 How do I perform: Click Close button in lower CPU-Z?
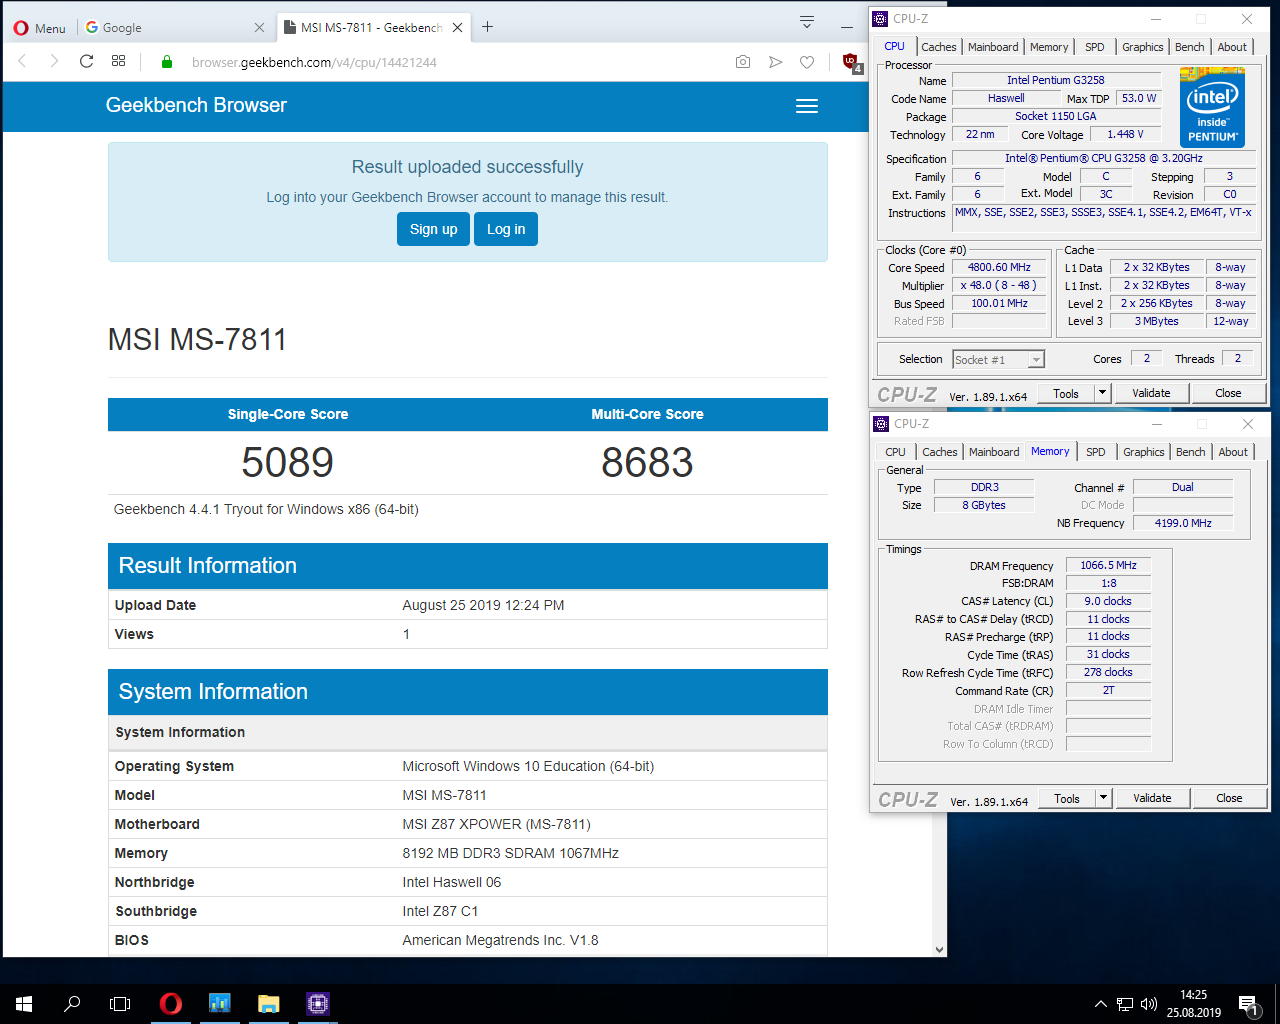(x=1229, y=798)
